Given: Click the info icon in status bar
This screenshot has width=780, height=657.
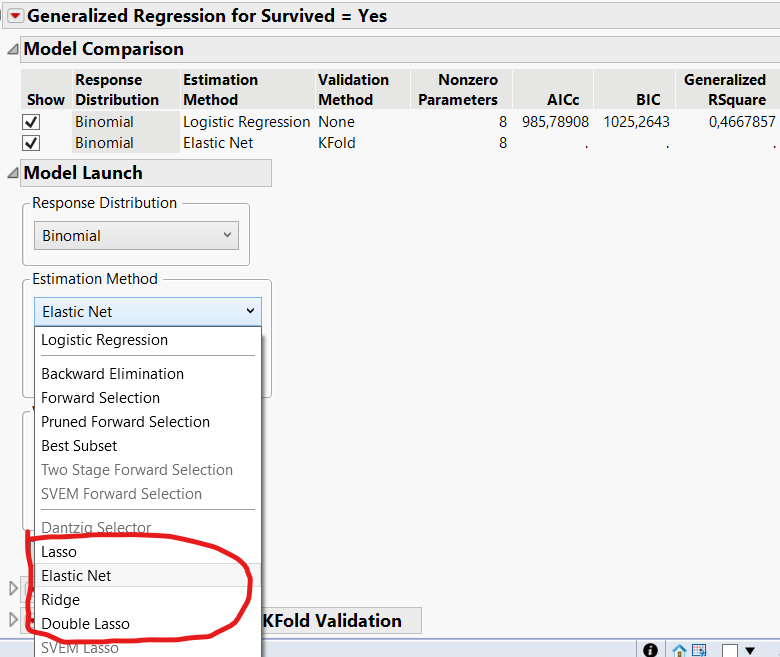Looking at the screenshot, I should 650,650.
